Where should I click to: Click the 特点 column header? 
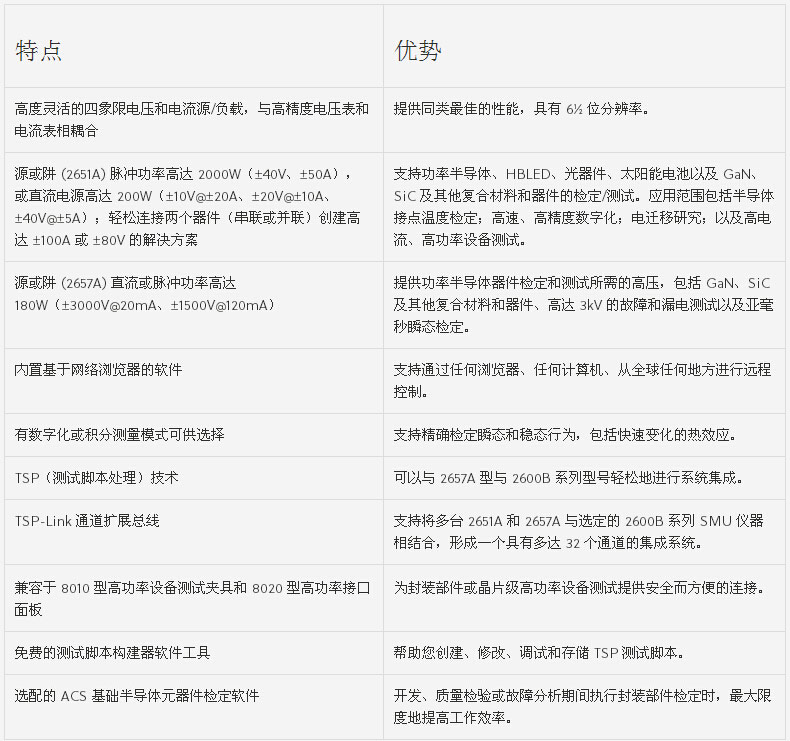(39, 51)
